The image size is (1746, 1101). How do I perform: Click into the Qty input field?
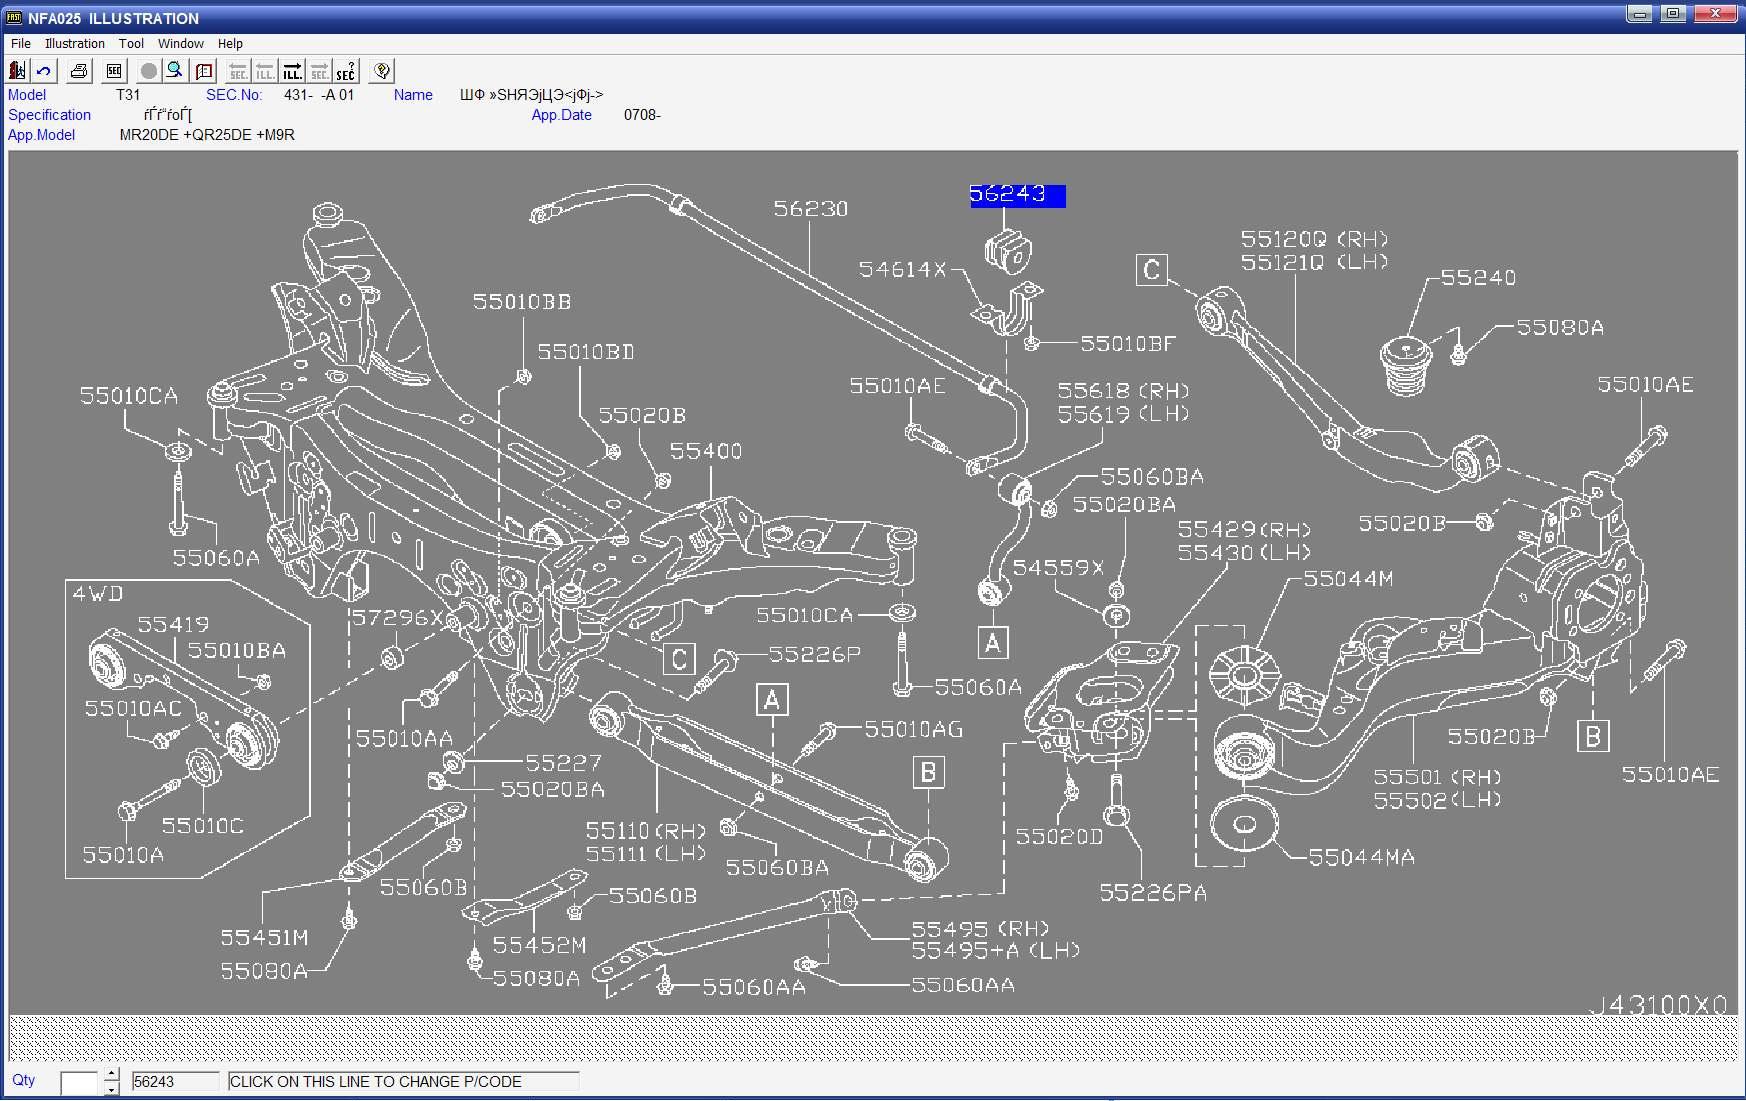(79, 1082)
